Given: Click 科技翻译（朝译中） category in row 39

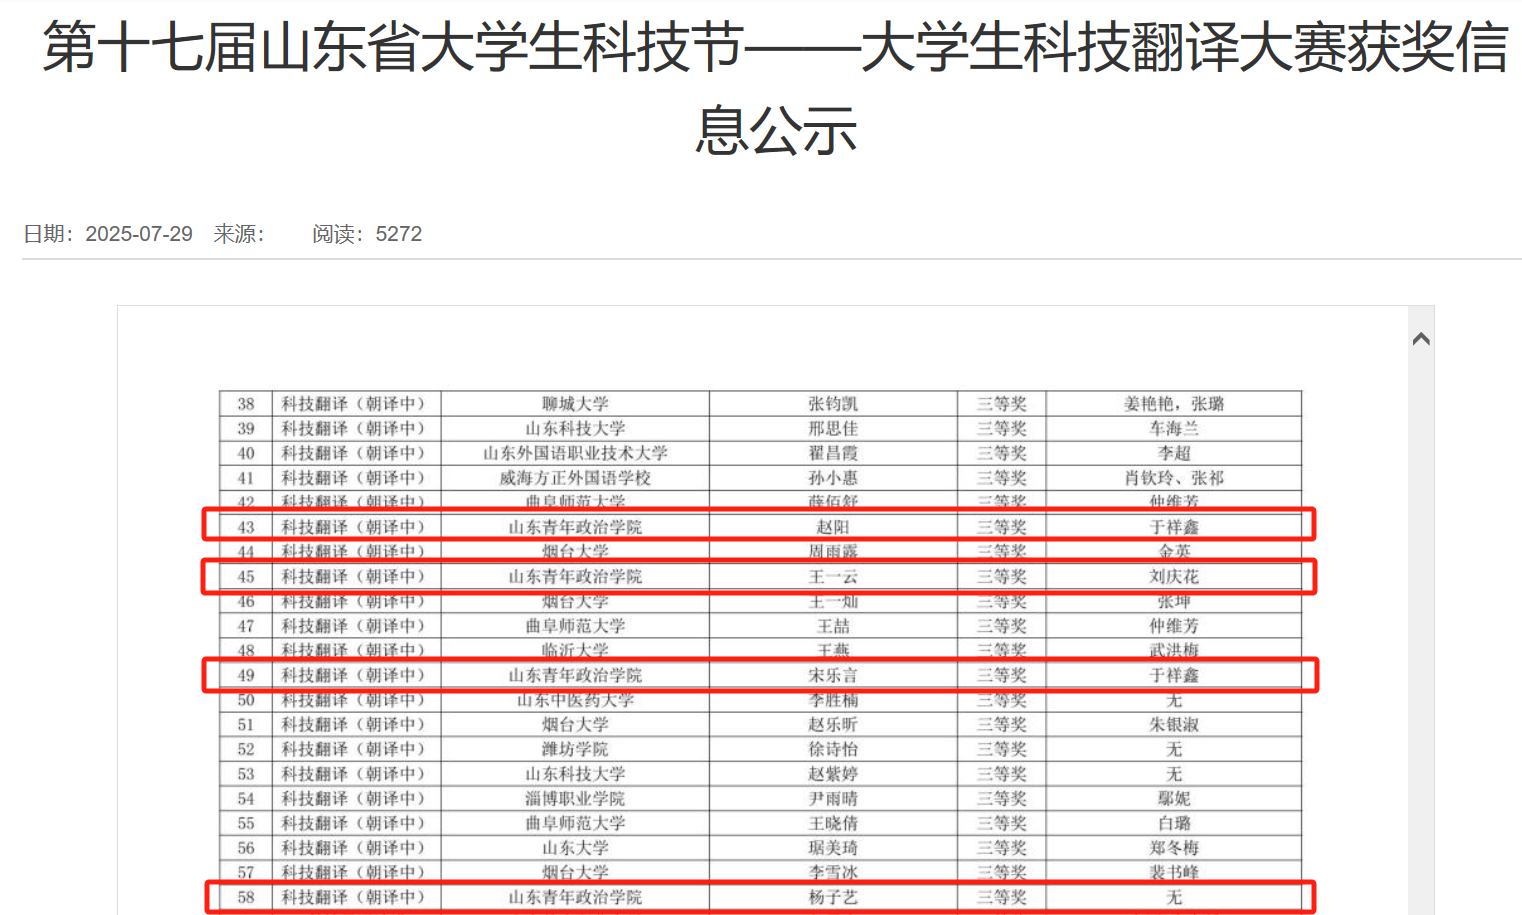Looking at the screenshot, I should (x=354, y=429).
